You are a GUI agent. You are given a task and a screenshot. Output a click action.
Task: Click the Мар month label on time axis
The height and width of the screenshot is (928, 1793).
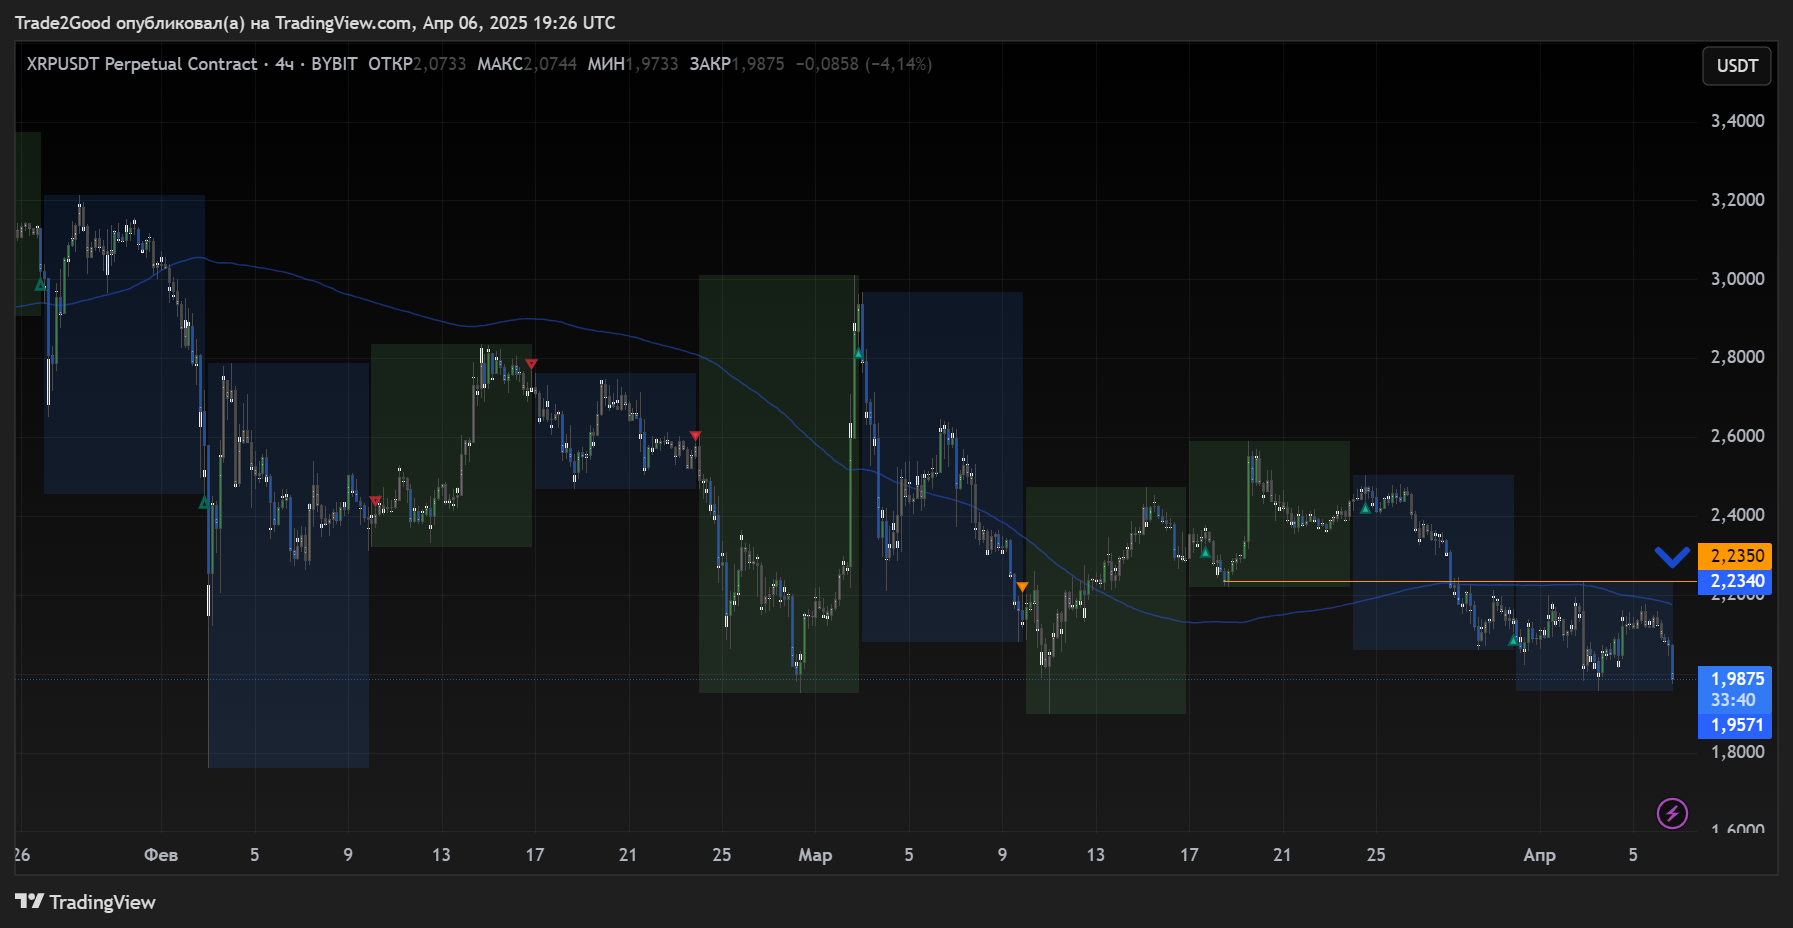[814, 855]
